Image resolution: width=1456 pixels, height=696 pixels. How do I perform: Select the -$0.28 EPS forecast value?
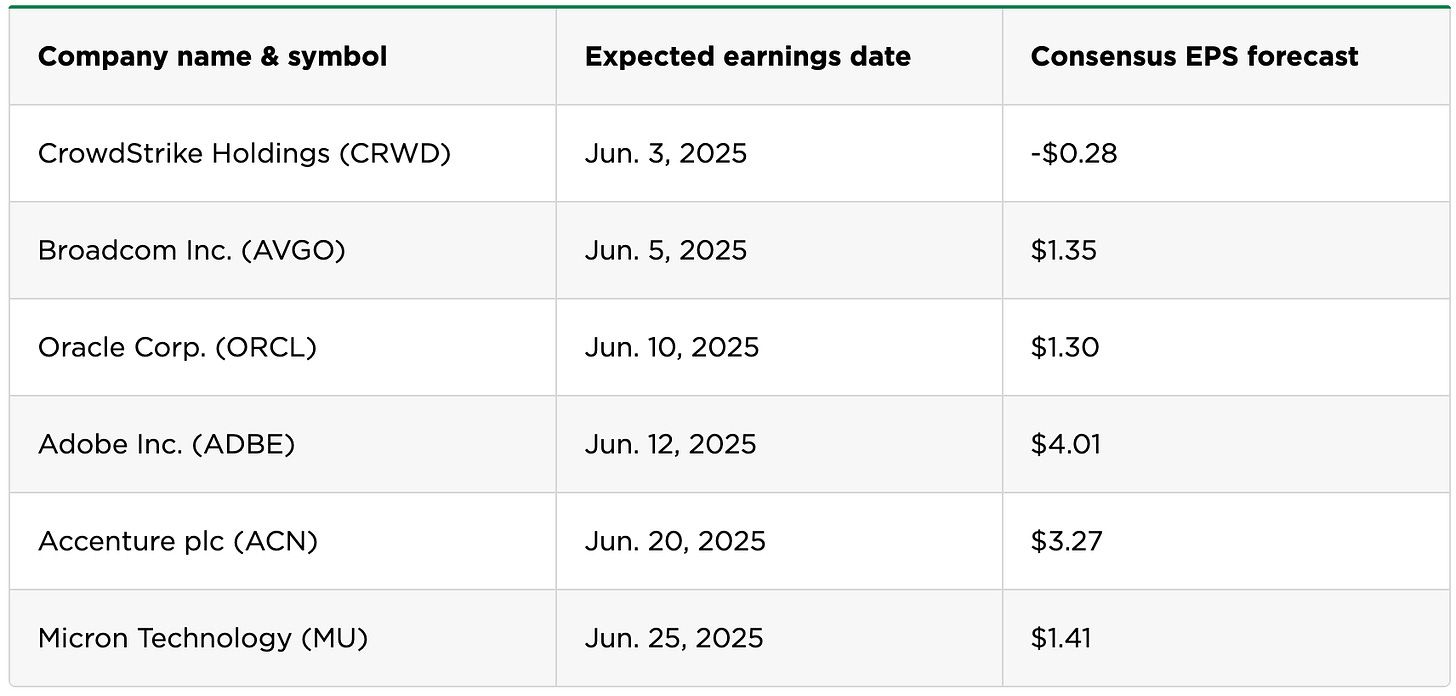[1074, 153]
